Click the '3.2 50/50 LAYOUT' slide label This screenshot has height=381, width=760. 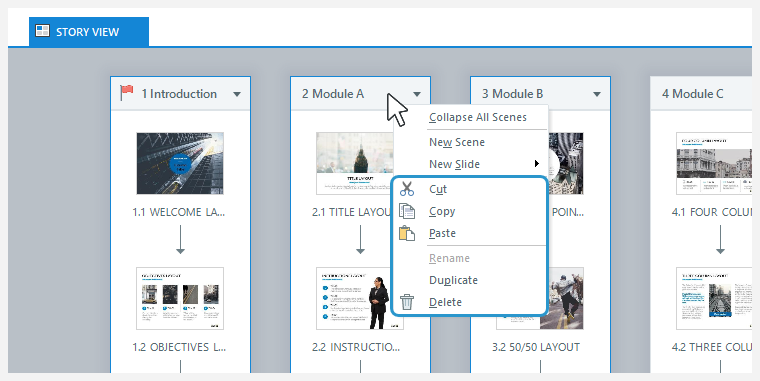pyautogui.click(x=536, y=347)
